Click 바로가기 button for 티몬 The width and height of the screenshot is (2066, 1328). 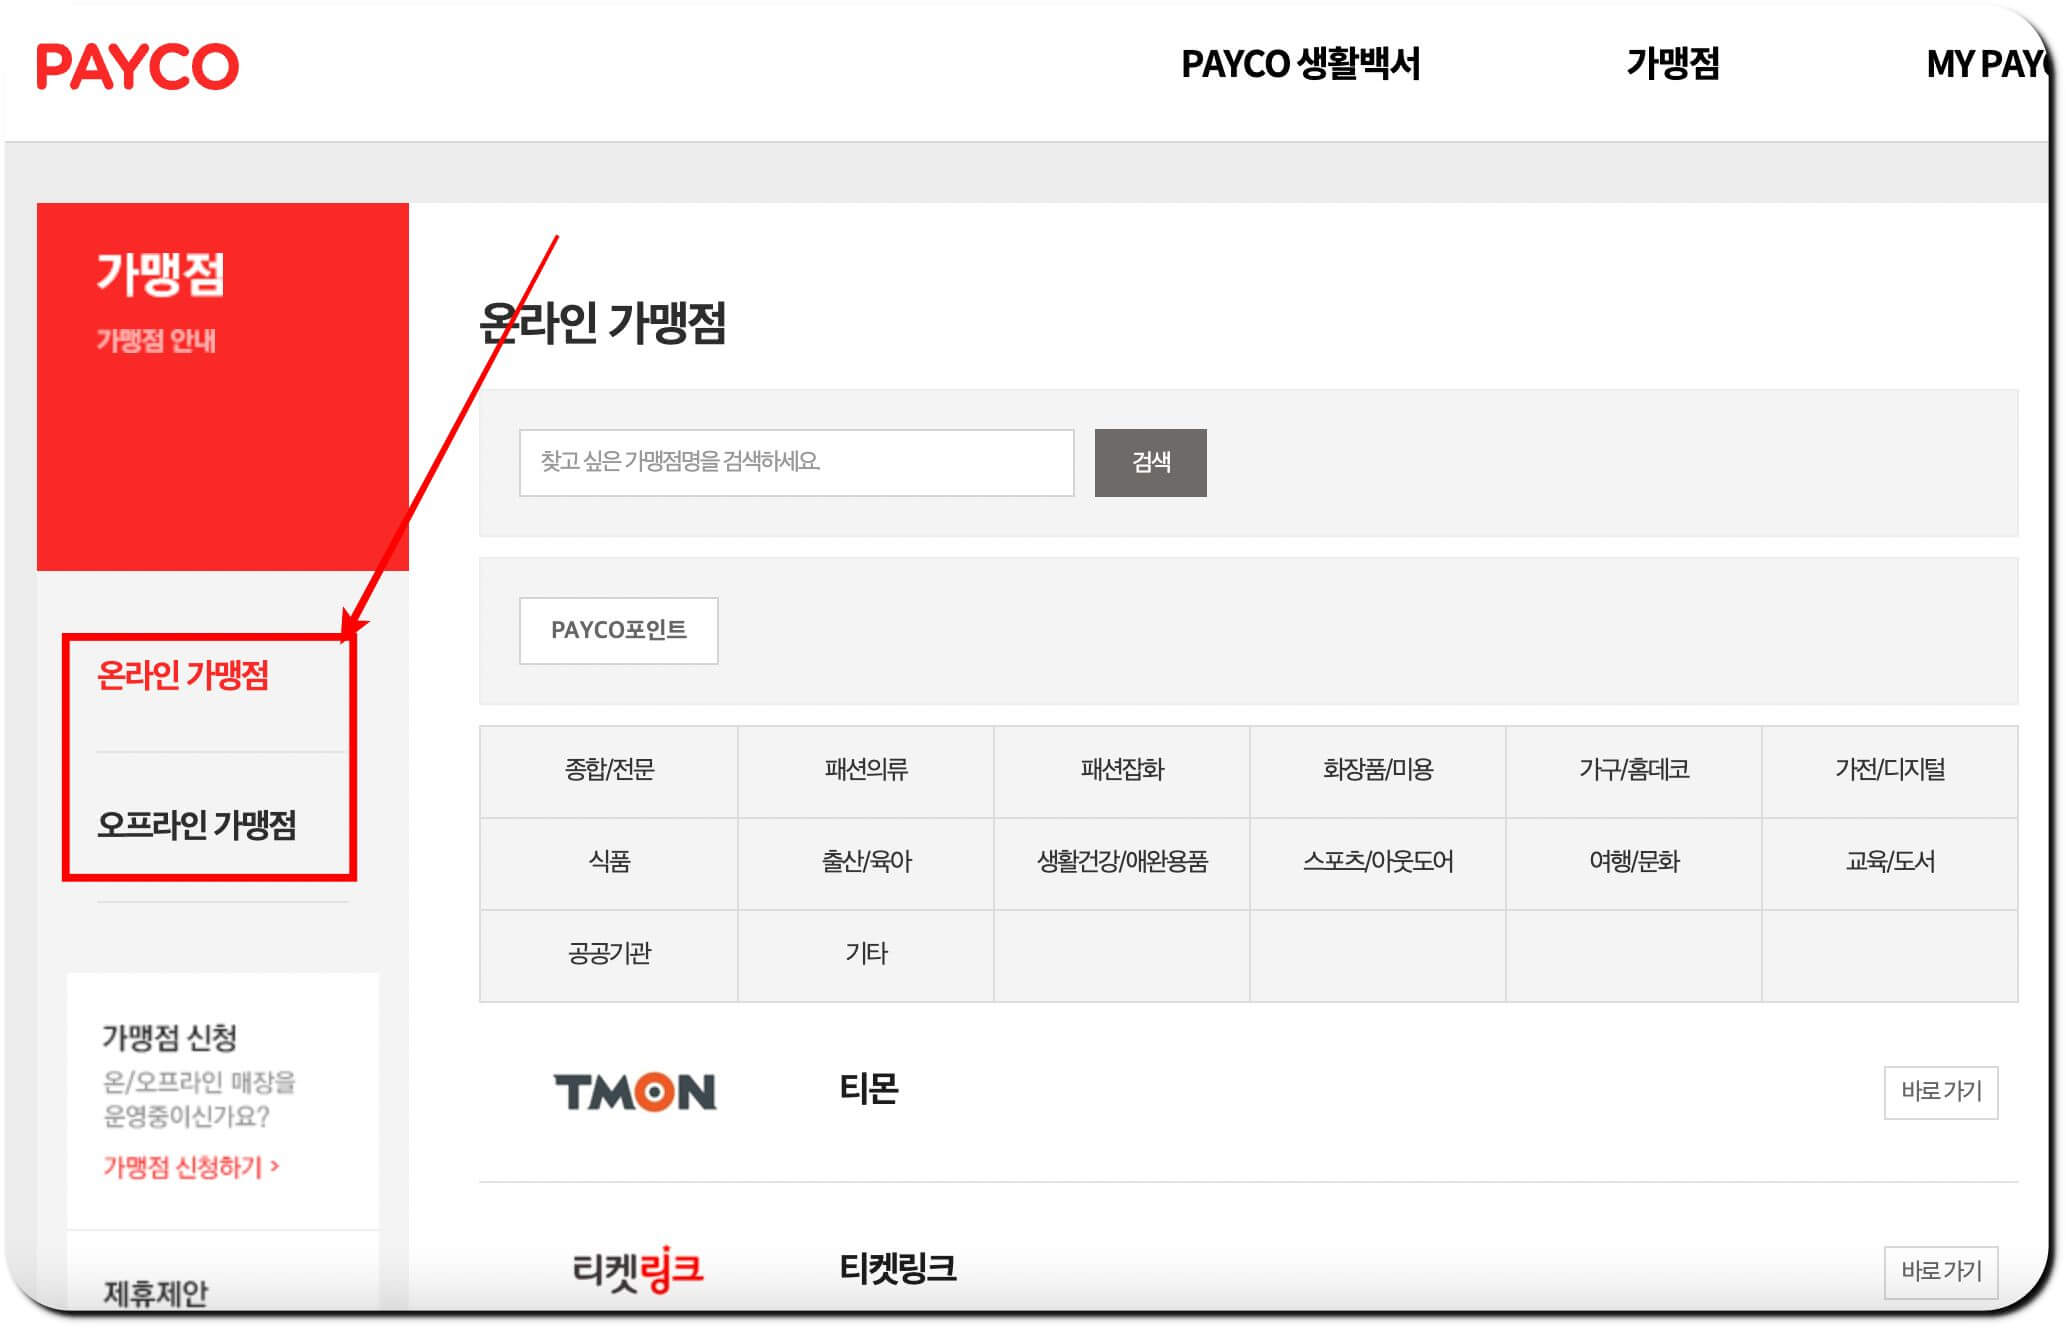click(1941, 1092)
